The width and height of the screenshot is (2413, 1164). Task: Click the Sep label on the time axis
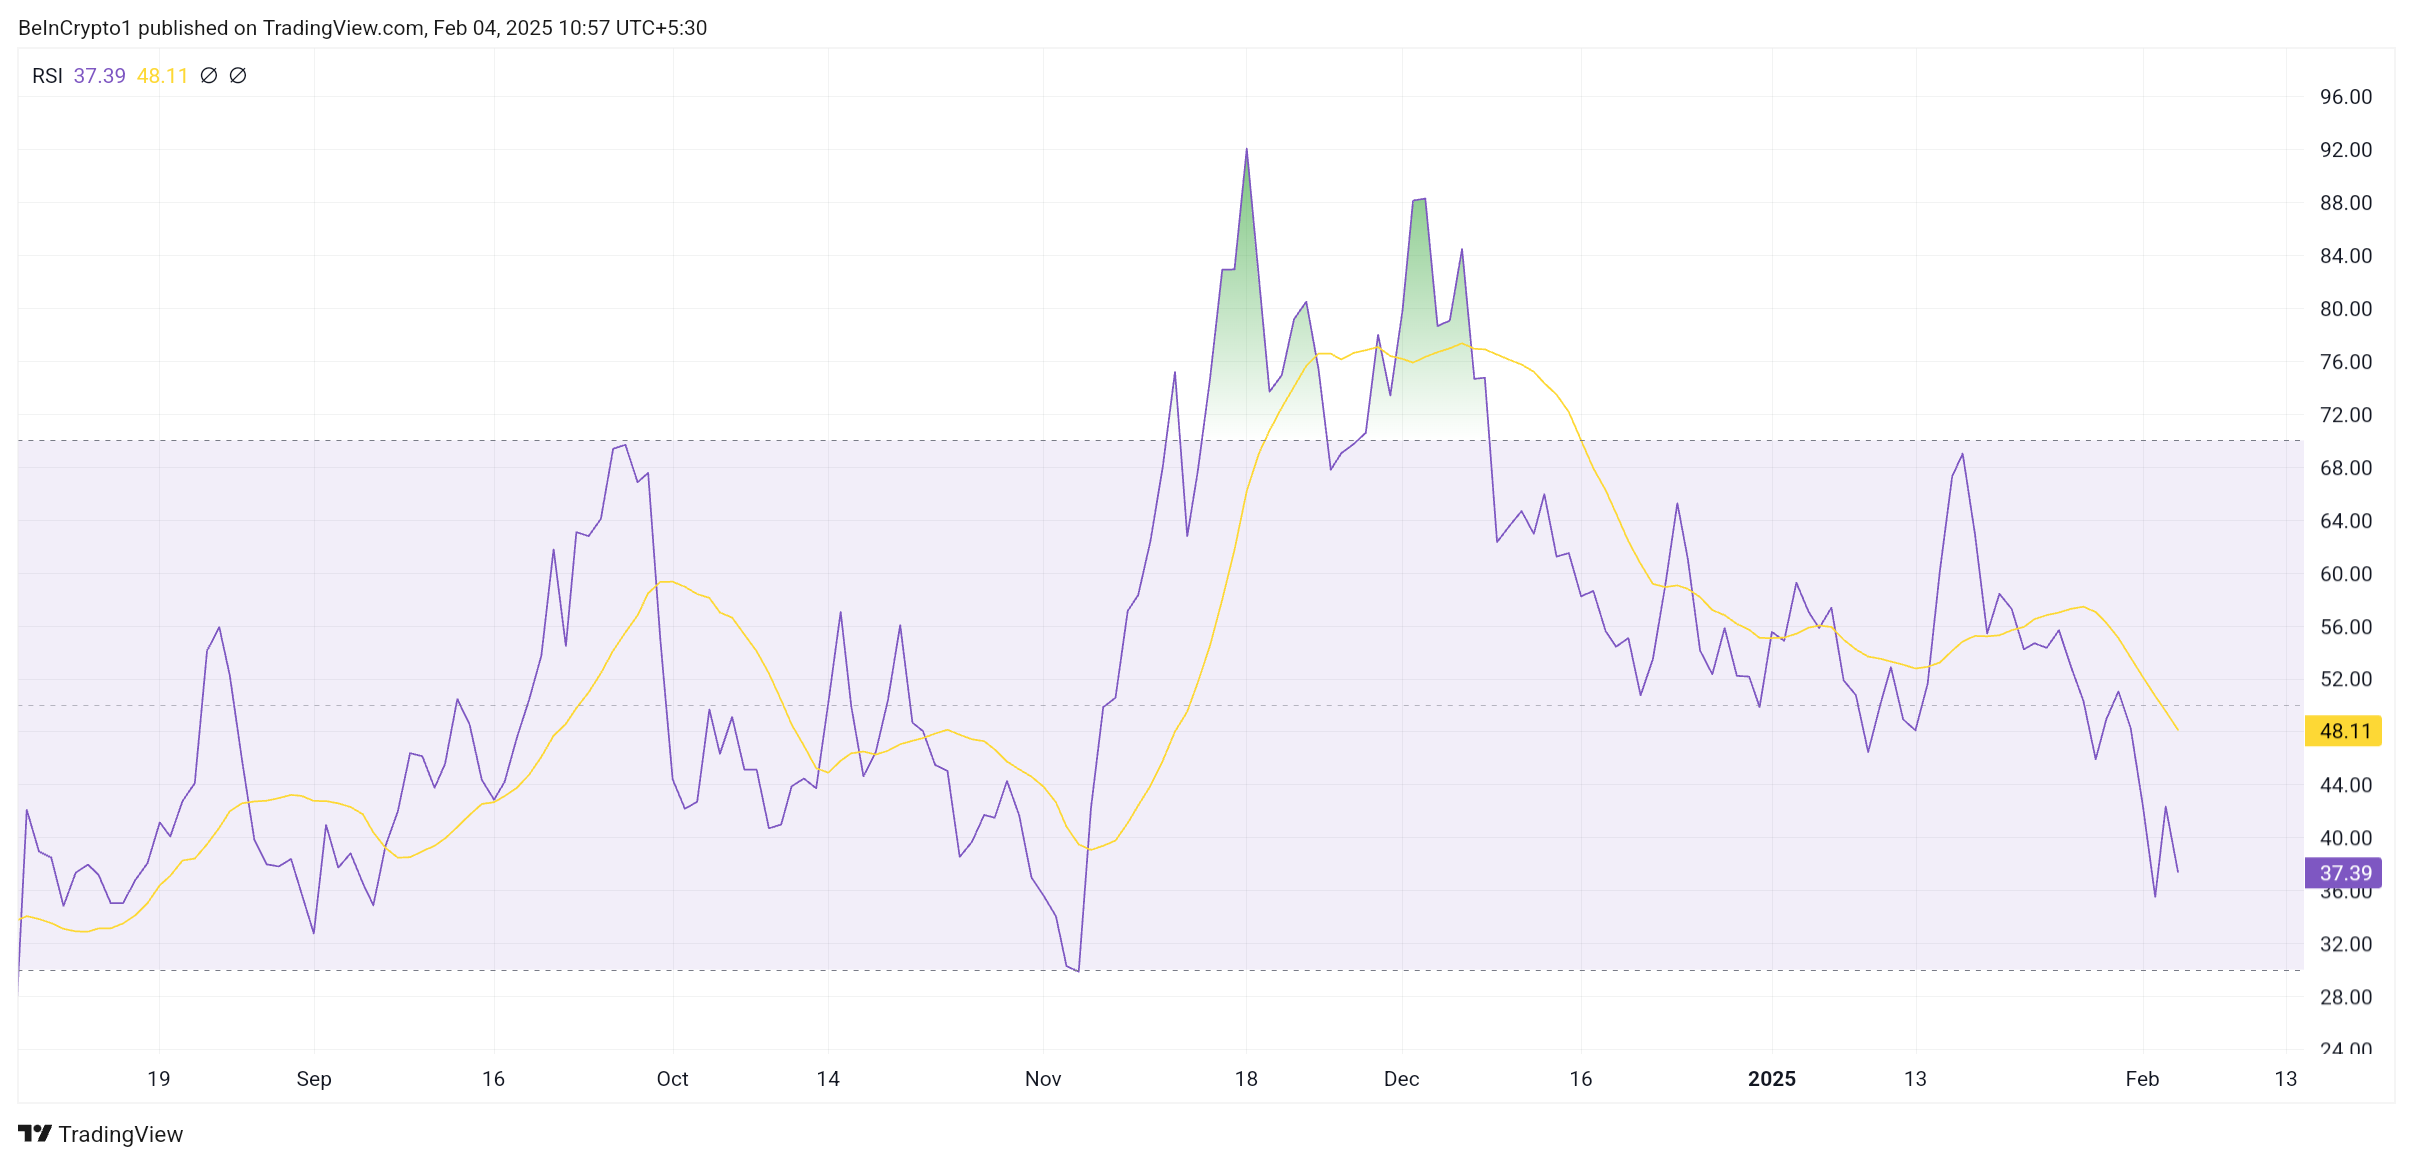click(x=313, y=1079)
